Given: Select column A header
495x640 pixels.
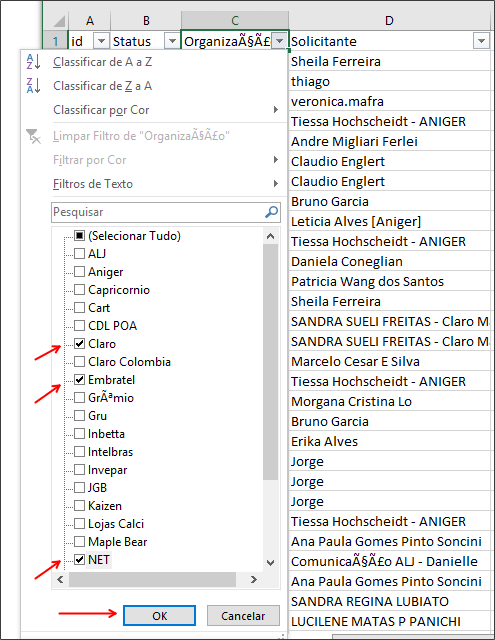Looking at the screenshot, I should click(90, 20).
